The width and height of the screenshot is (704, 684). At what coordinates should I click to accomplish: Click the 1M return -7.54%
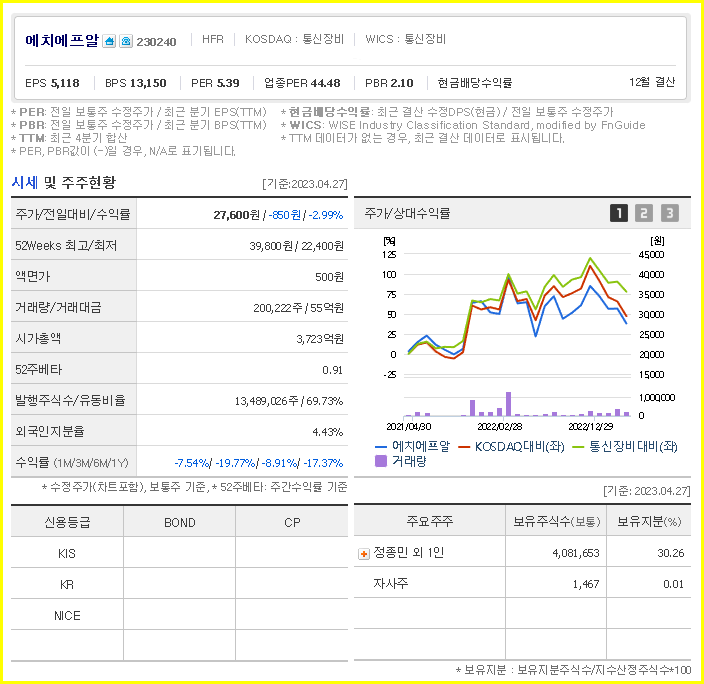(x=192, y=463)
